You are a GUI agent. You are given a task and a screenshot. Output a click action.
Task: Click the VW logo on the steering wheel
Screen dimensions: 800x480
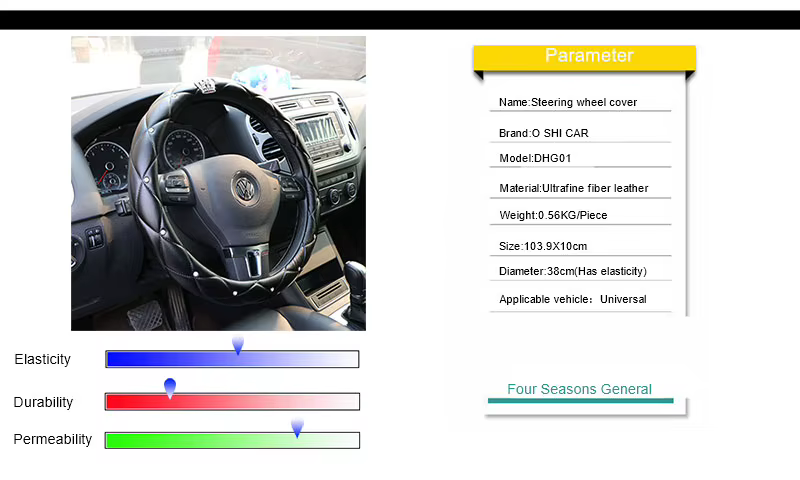coord(245,188)
